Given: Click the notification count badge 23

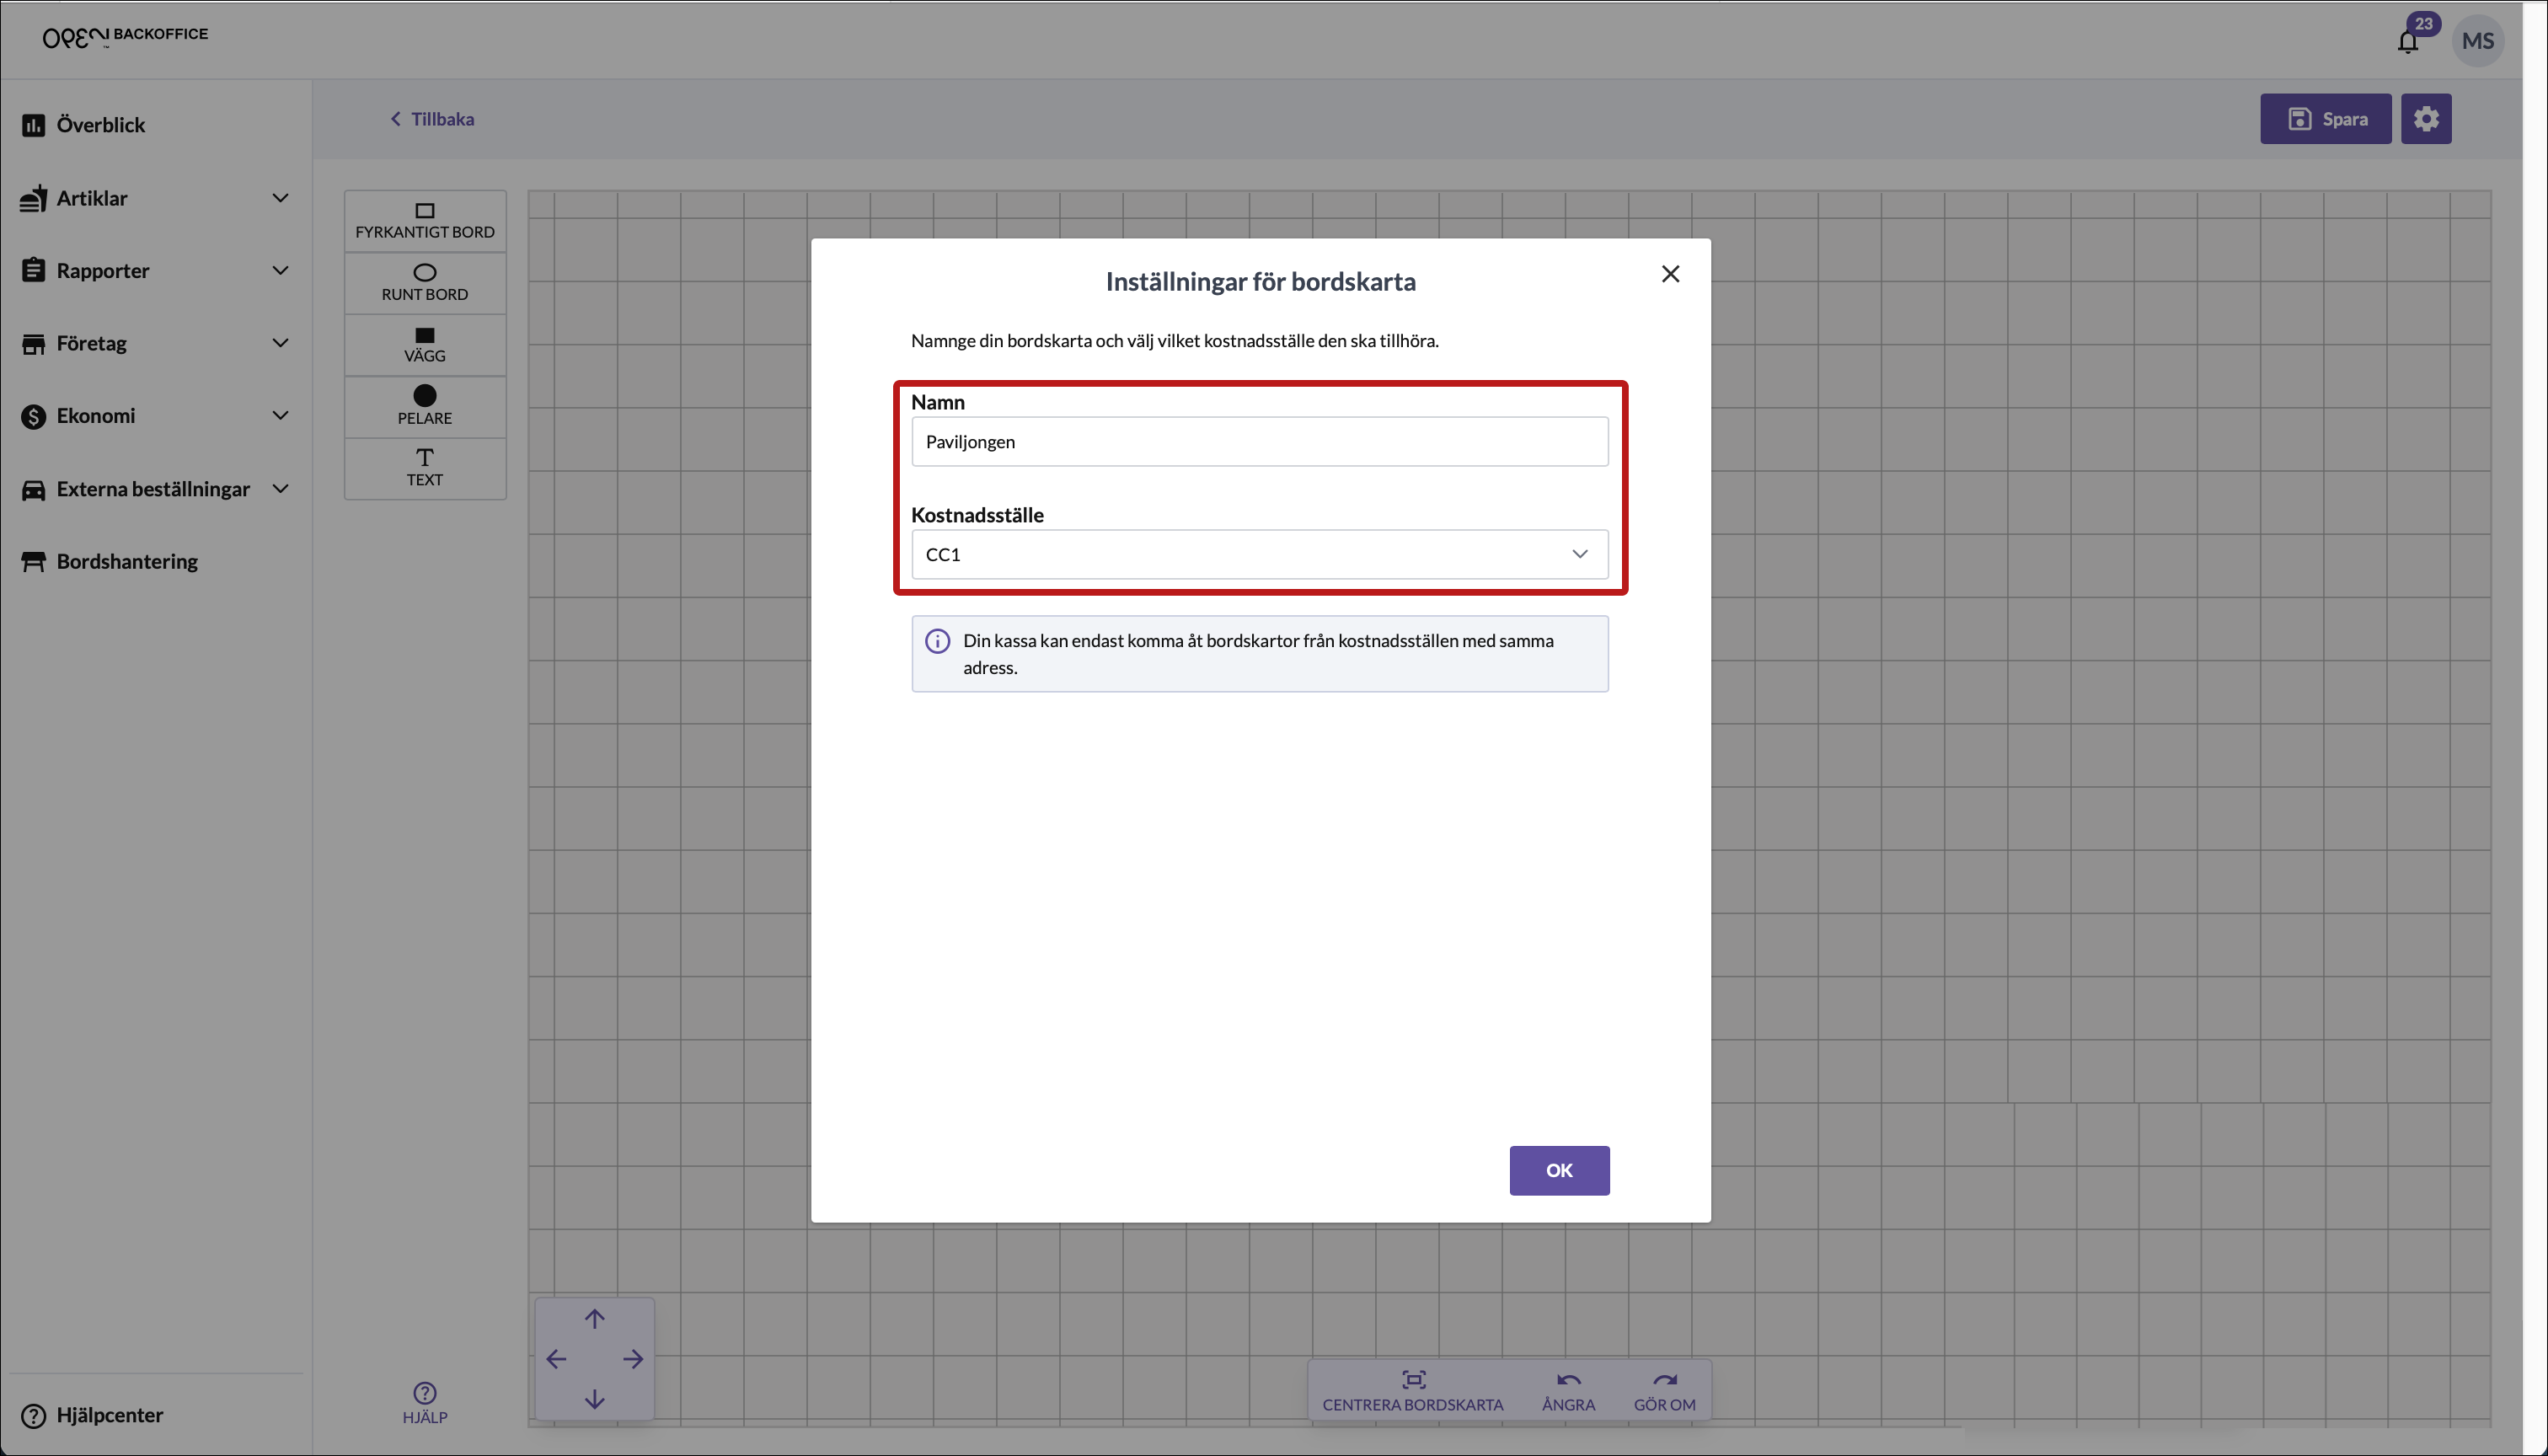Looking at the screenshot, I should click(x=2423, y=24).
